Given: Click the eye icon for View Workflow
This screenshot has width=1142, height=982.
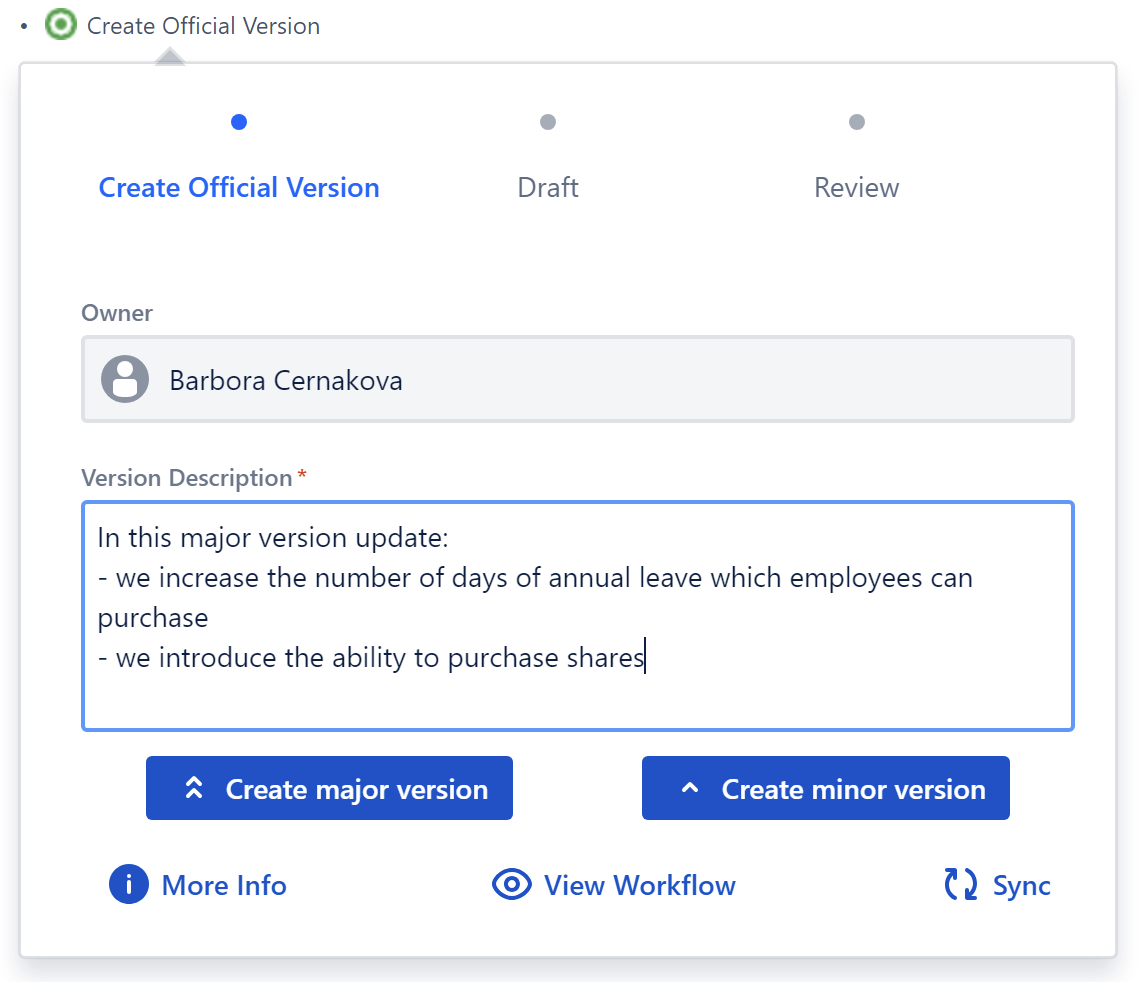Looking at the screenshot, I should [512, 885].
